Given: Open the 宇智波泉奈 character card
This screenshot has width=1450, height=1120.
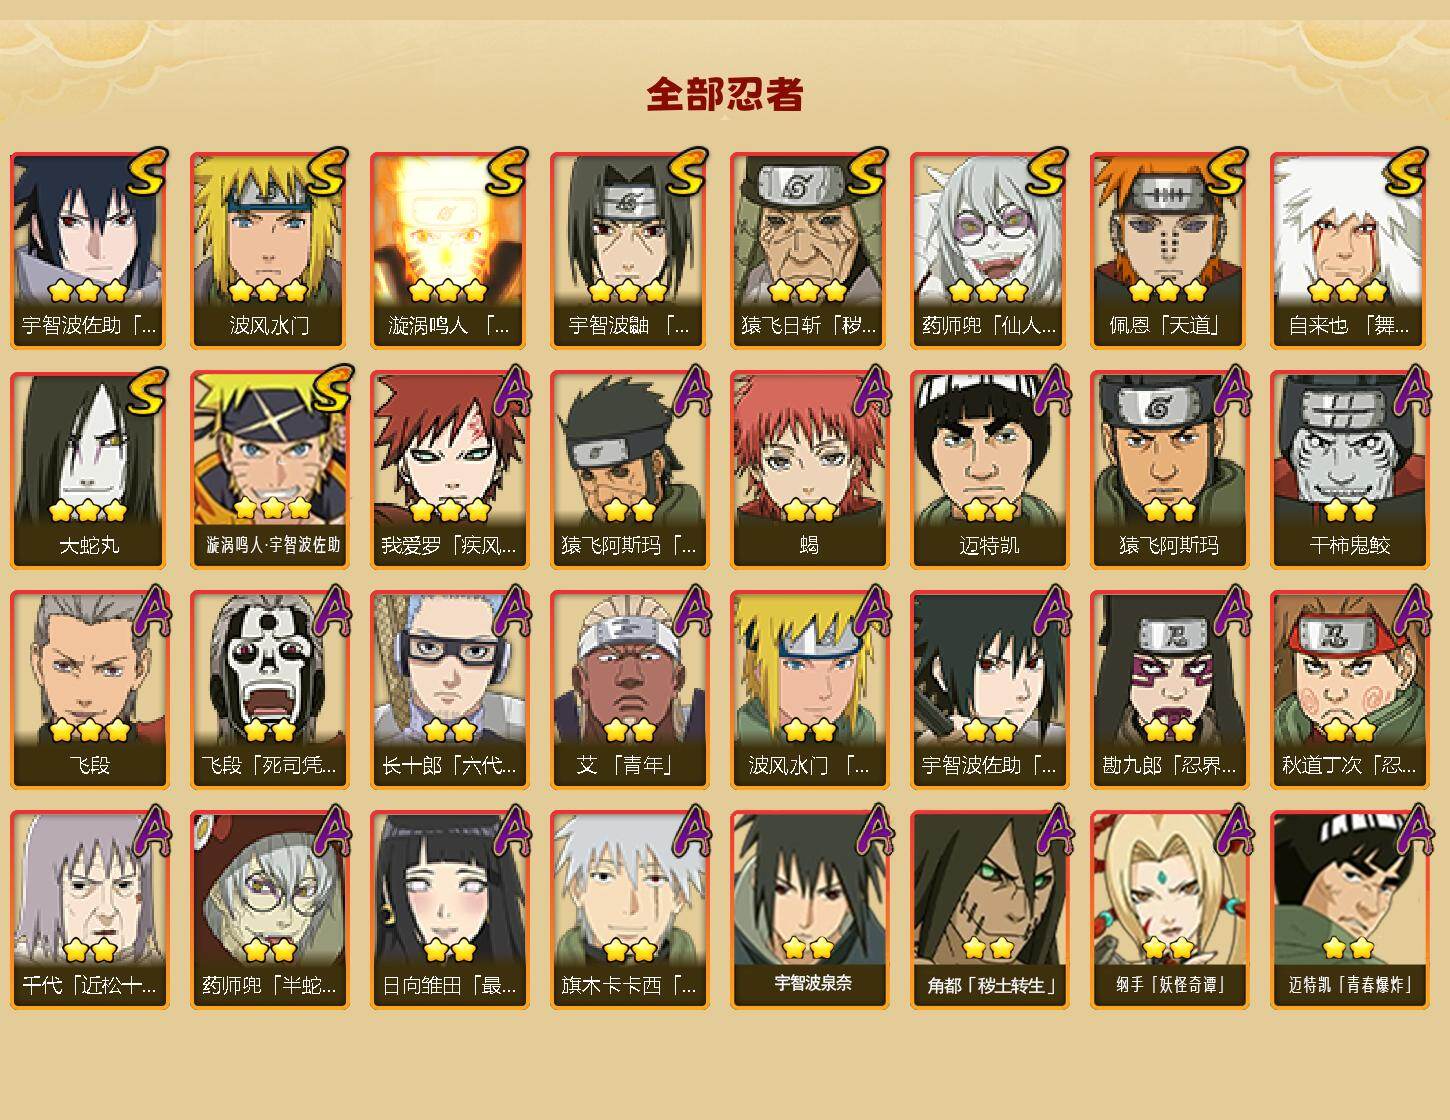Looking at the screenshot, I should click(x=809, y=910).
